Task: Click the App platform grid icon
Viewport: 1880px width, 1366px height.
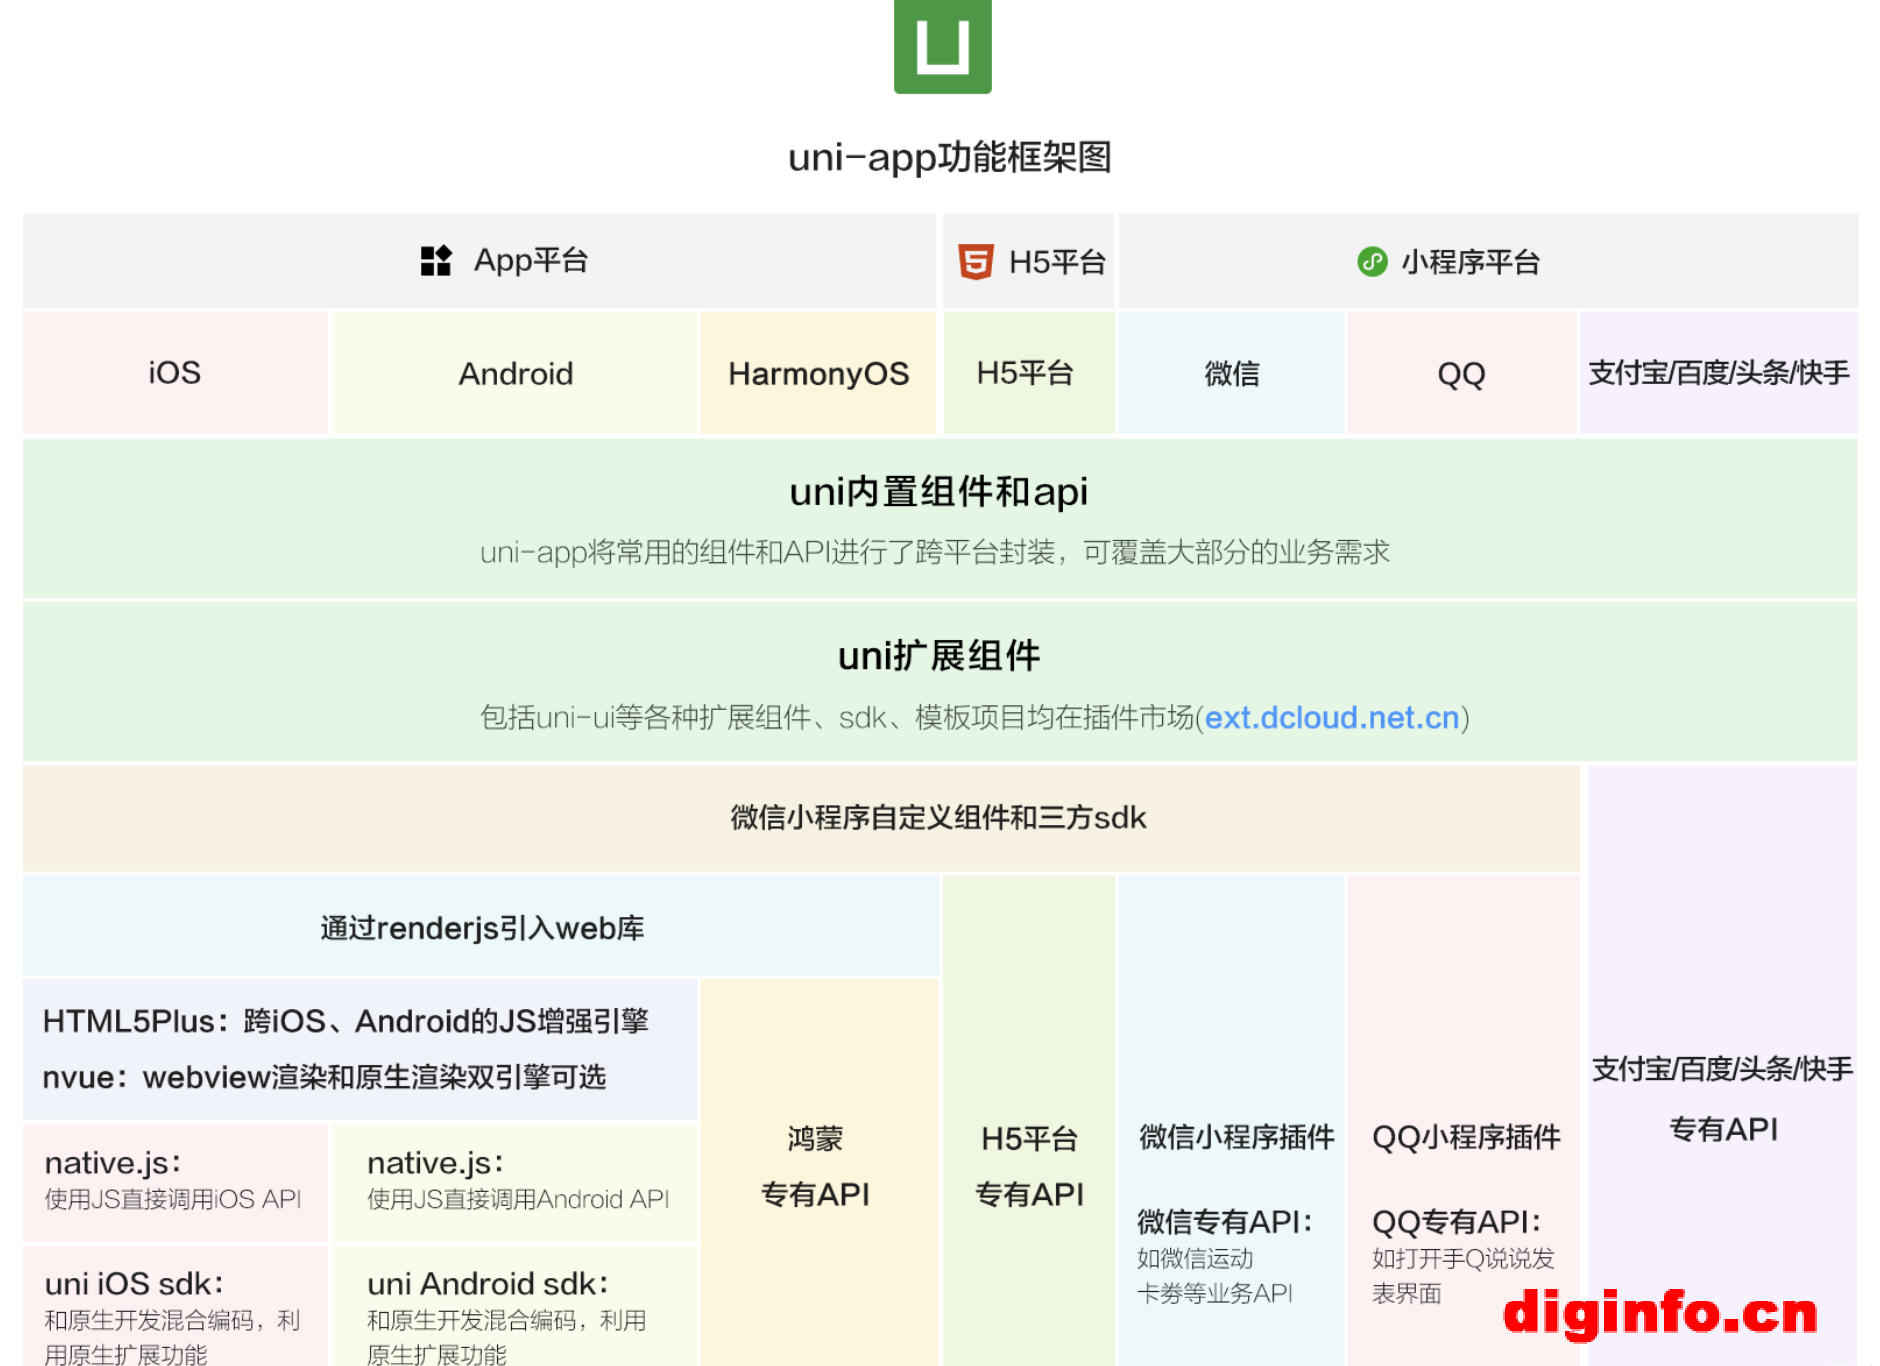Action: pos(436,261)
